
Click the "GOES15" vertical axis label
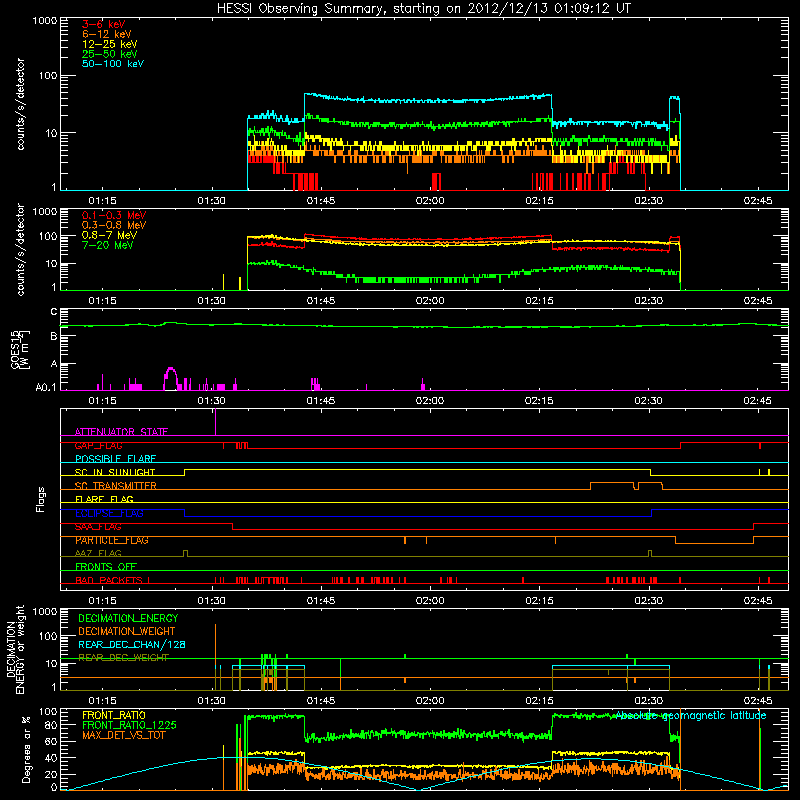(15, 349)
